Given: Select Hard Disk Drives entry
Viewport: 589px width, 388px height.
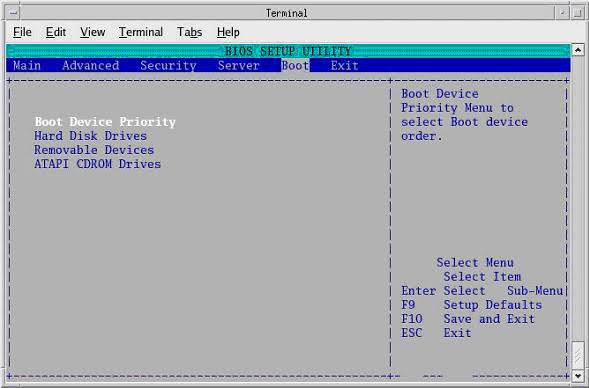Looking at the screenshot, I should (91, 136).
